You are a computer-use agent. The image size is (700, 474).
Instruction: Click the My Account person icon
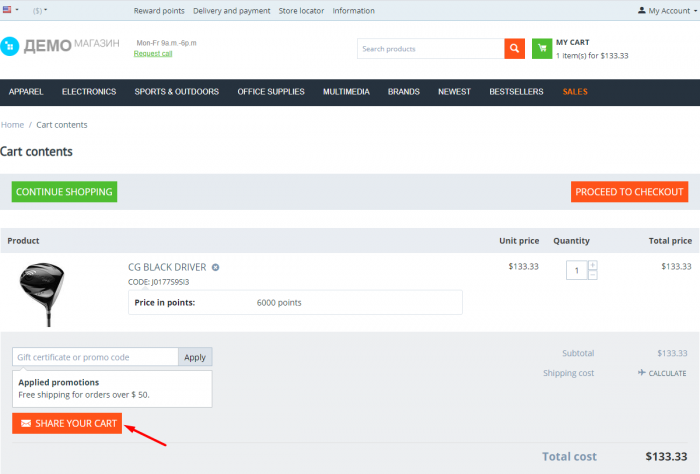642,10
